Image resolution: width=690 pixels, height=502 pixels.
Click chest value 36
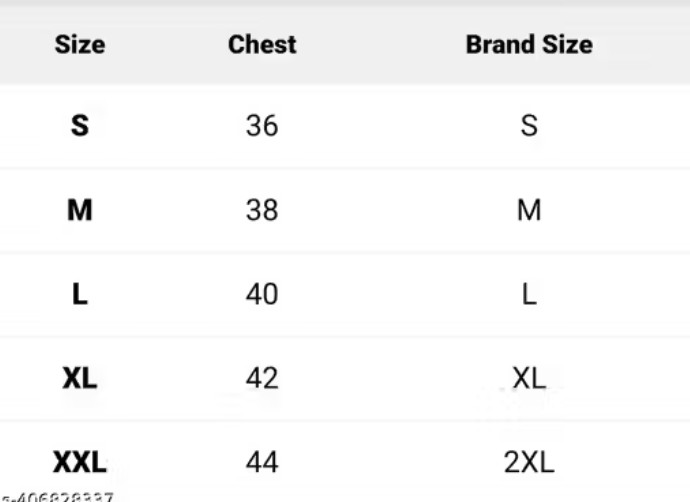262,126
